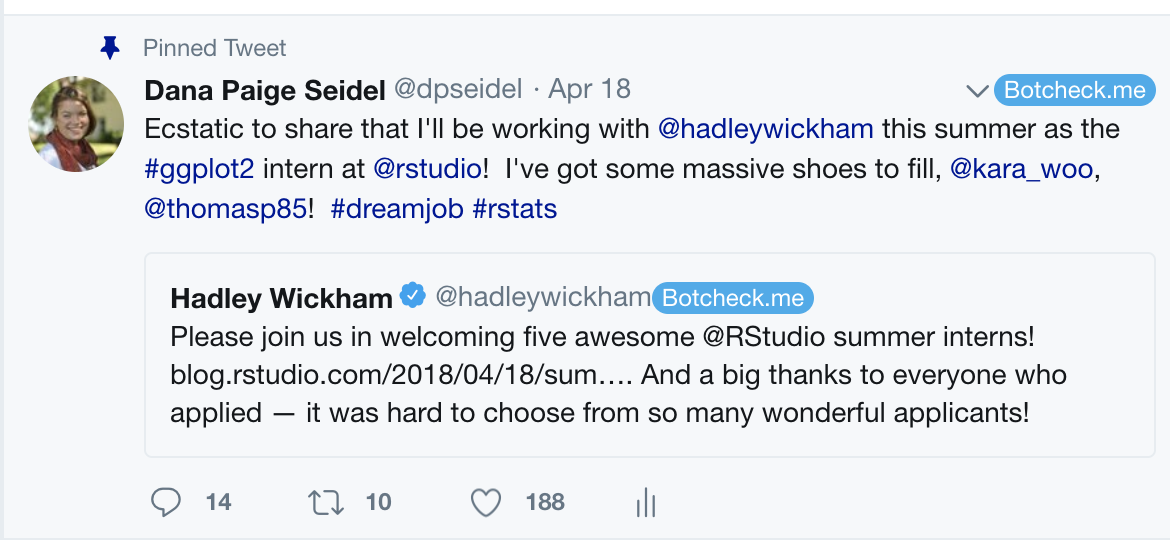
Task: Retweet Dana's pinned tweet
Action: (x=326, y=503)
